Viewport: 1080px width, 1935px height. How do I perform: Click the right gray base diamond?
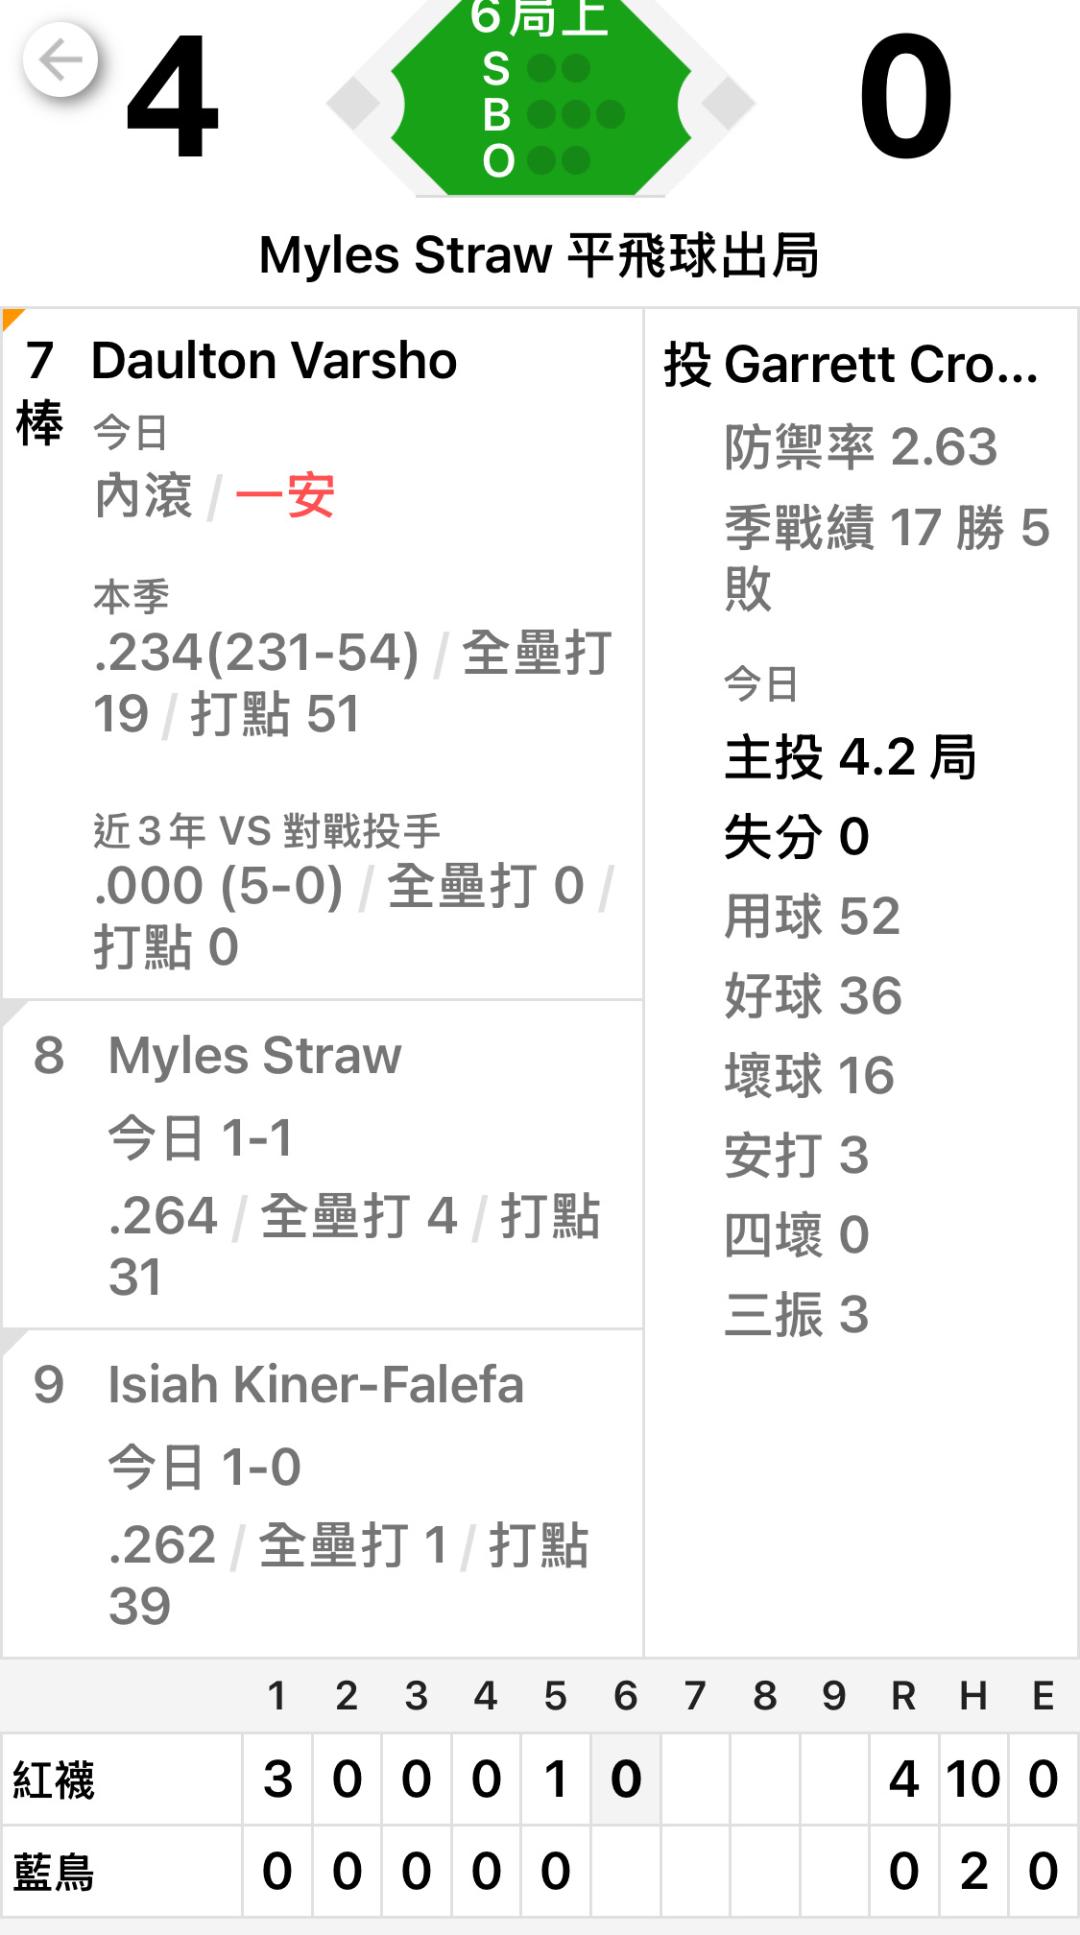click(727, 102)
